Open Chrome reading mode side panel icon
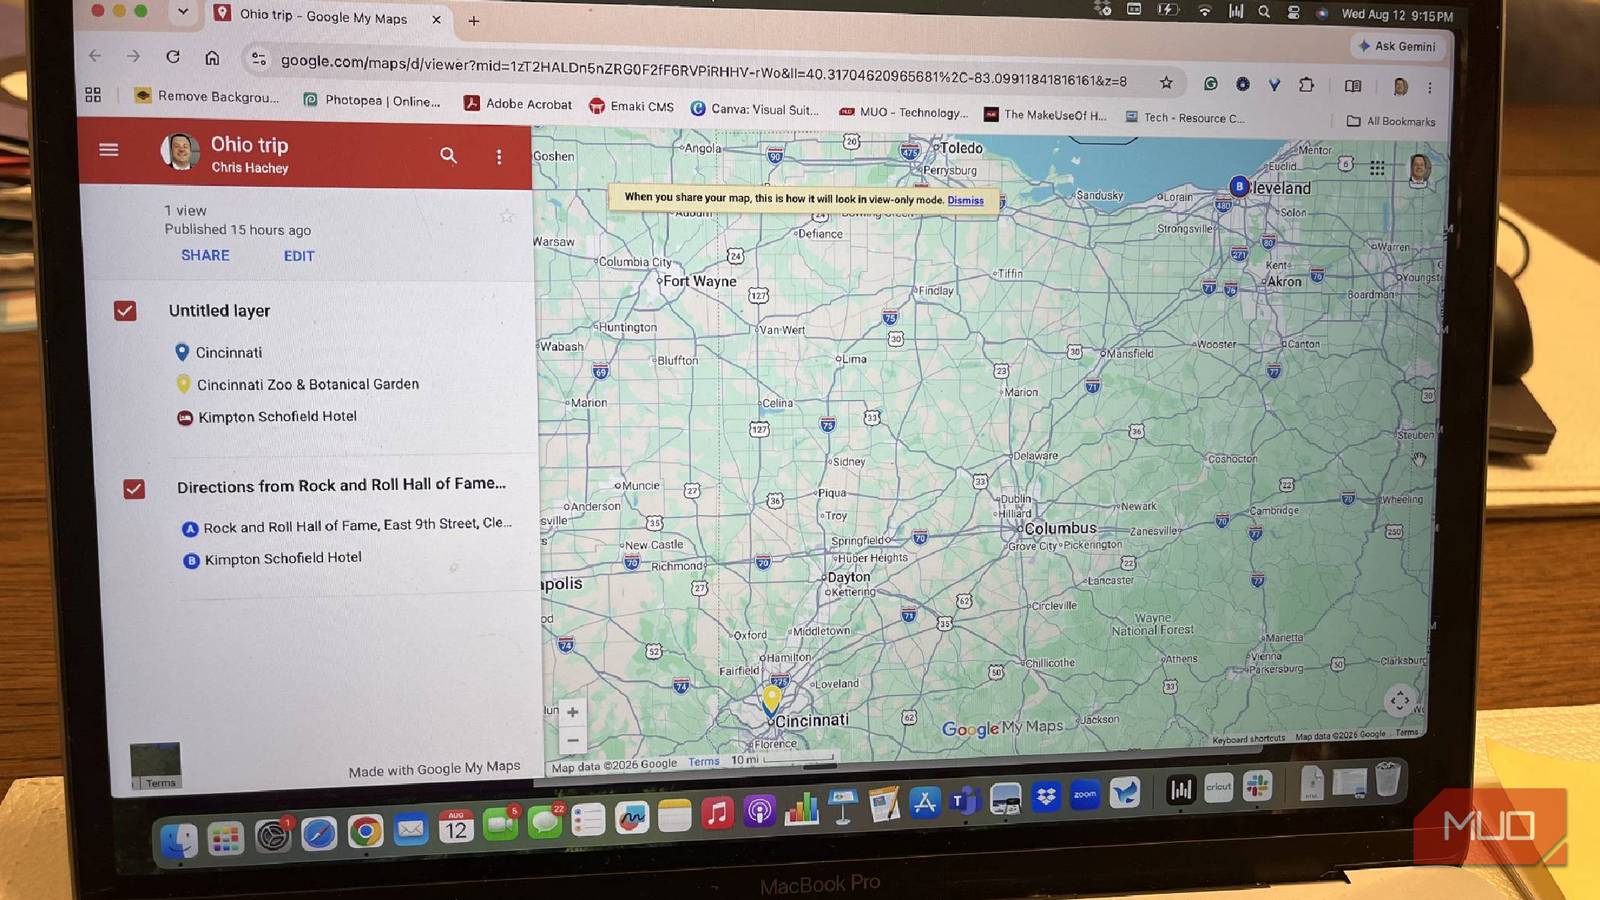The width and height of the screenshot is (1600, 900). coord(1353,86)
